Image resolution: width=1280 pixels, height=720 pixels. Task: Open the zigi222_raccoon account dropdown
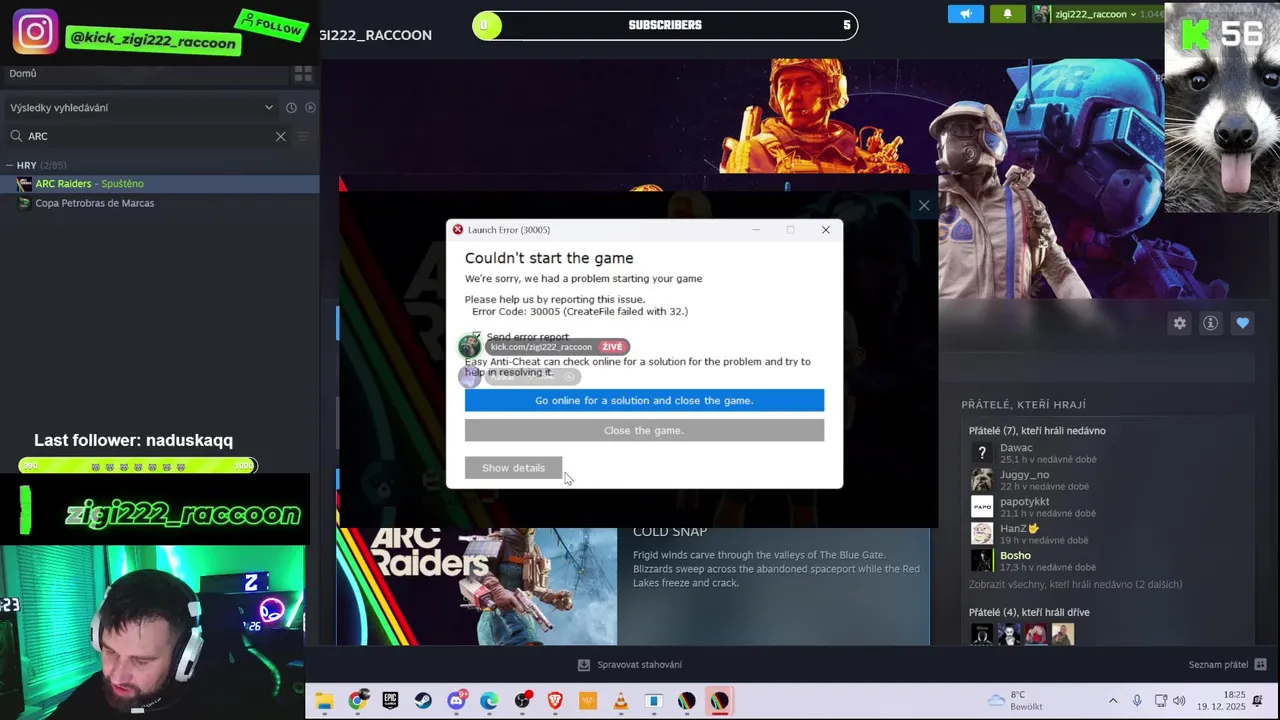pyautogui.click(x=1095, y=14)
